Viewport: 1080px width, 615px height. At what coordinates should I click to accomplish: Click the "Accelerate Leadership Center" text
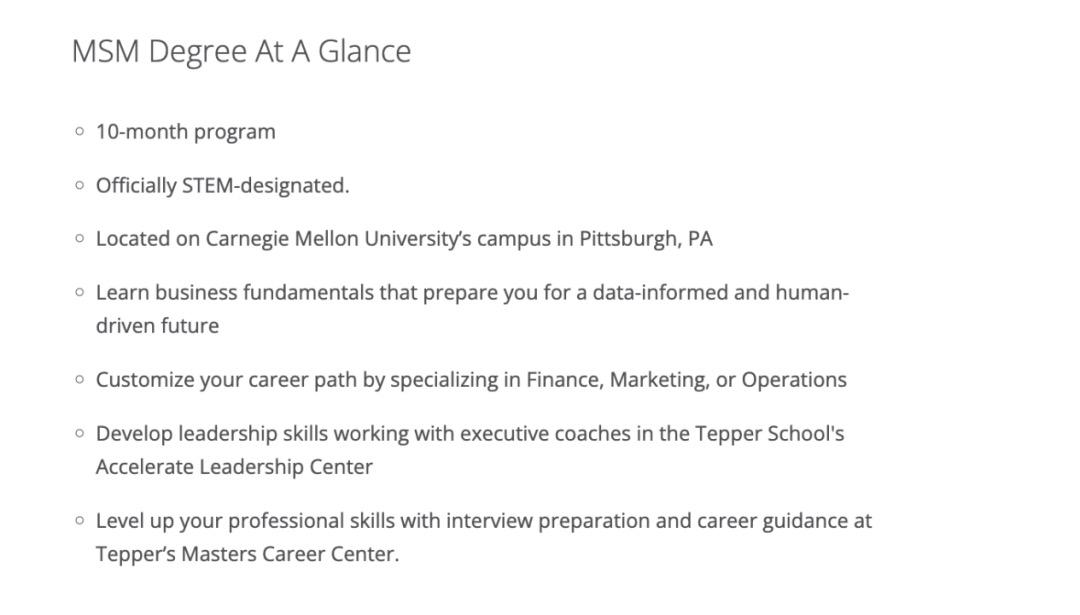click(234, 467)
